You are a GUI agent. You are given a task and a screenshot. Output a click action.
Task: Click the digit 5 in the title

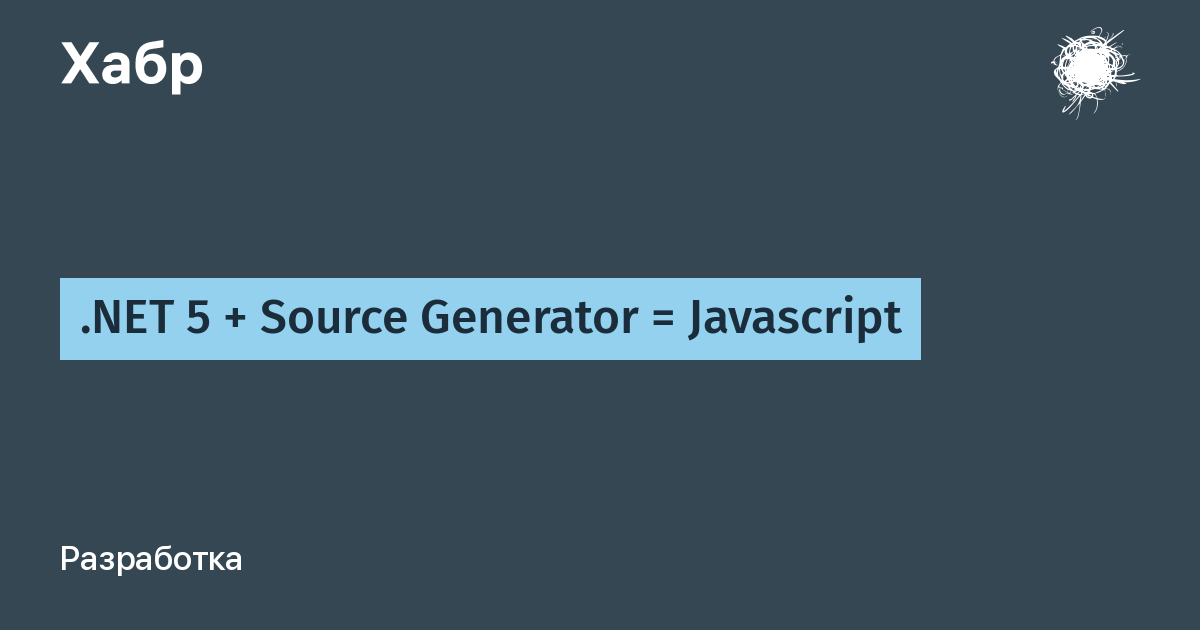[x=197, y=318]
